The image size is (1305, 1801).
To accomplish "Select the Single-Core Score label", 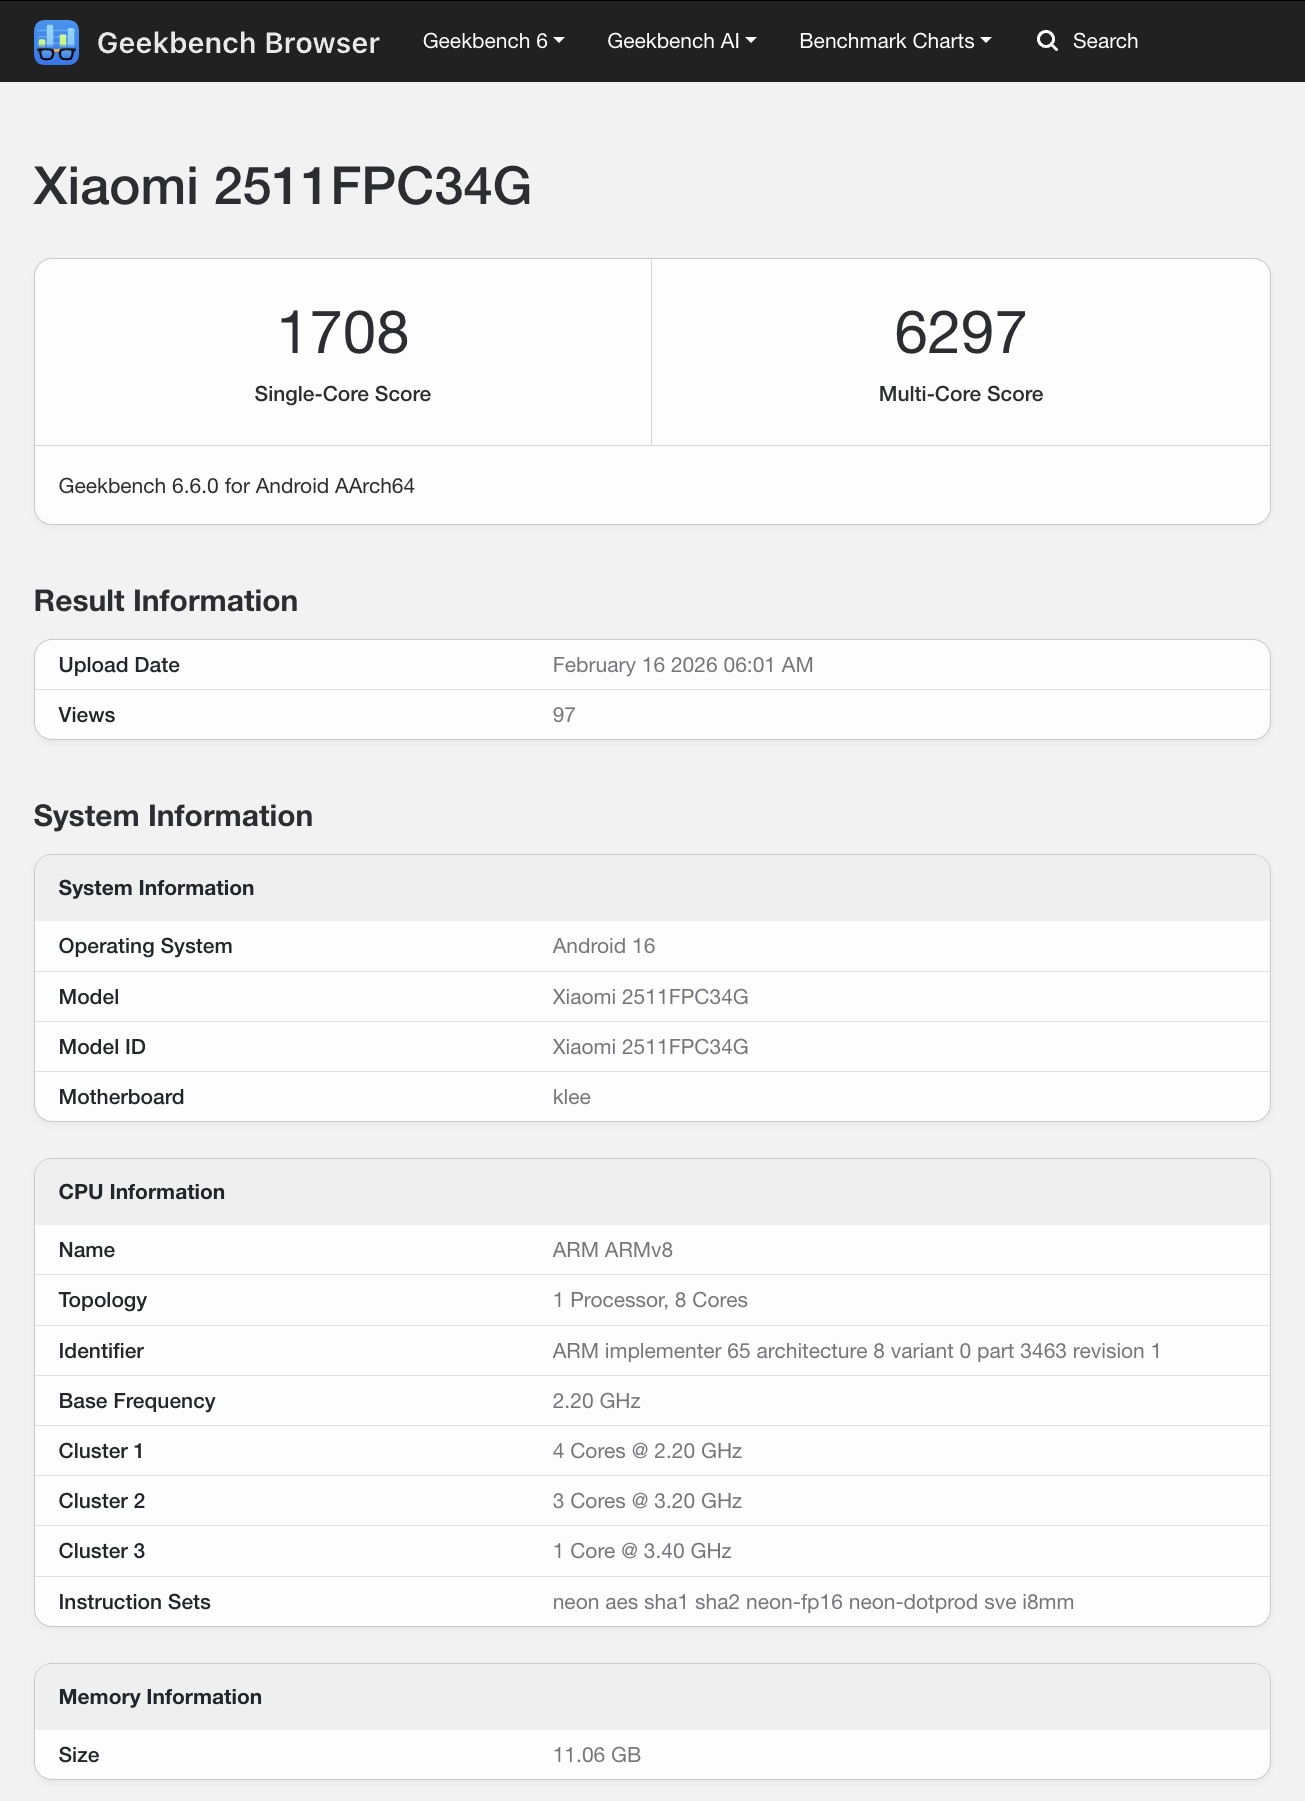I will point(343,394).
